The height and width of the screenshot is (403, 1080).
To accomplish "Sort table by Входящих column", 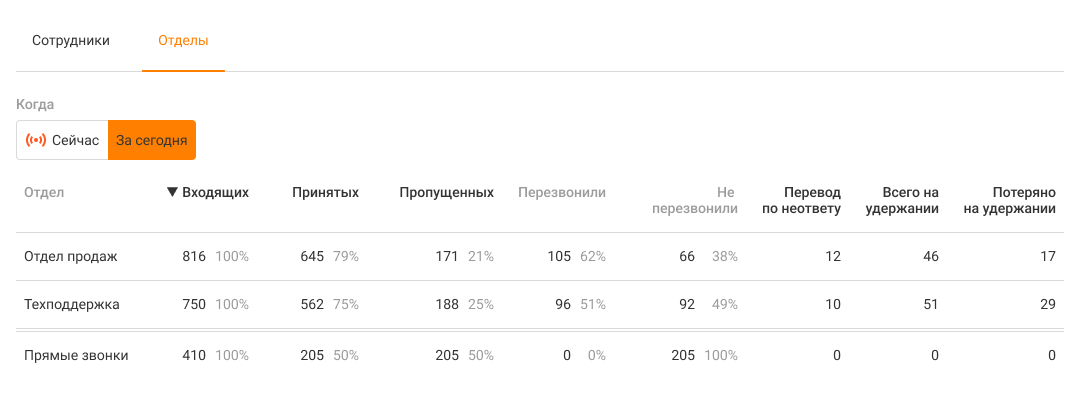I will click(215, 192).
